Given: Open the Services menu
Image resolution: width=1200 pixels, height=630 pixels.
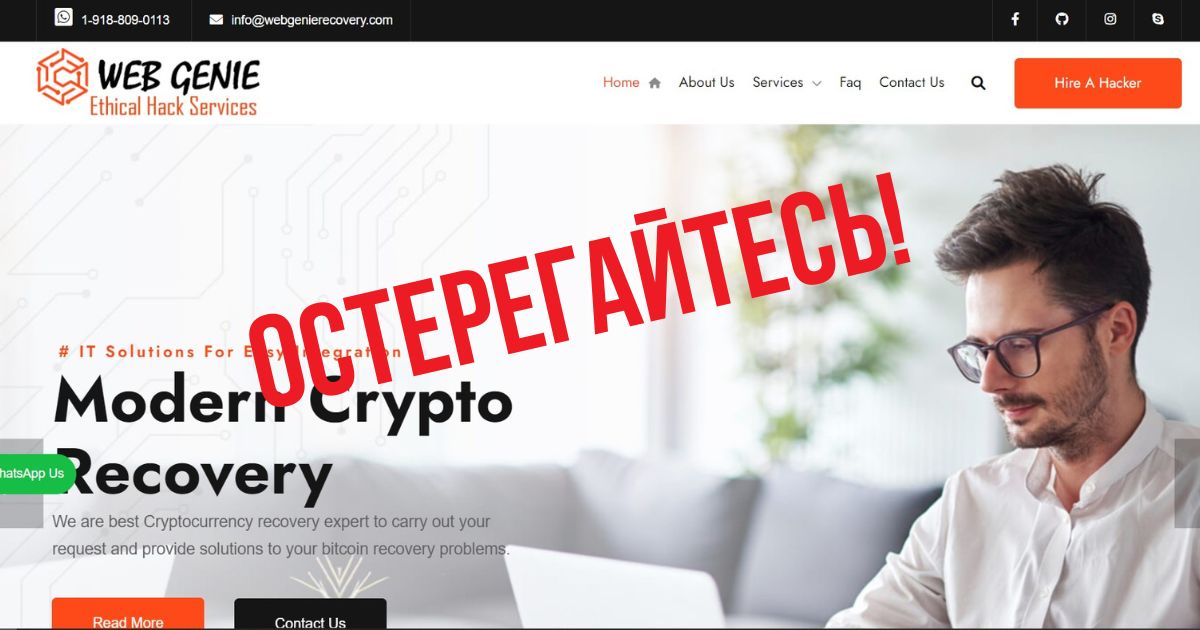Looking at the screenshot, I should tap(778, 83).
